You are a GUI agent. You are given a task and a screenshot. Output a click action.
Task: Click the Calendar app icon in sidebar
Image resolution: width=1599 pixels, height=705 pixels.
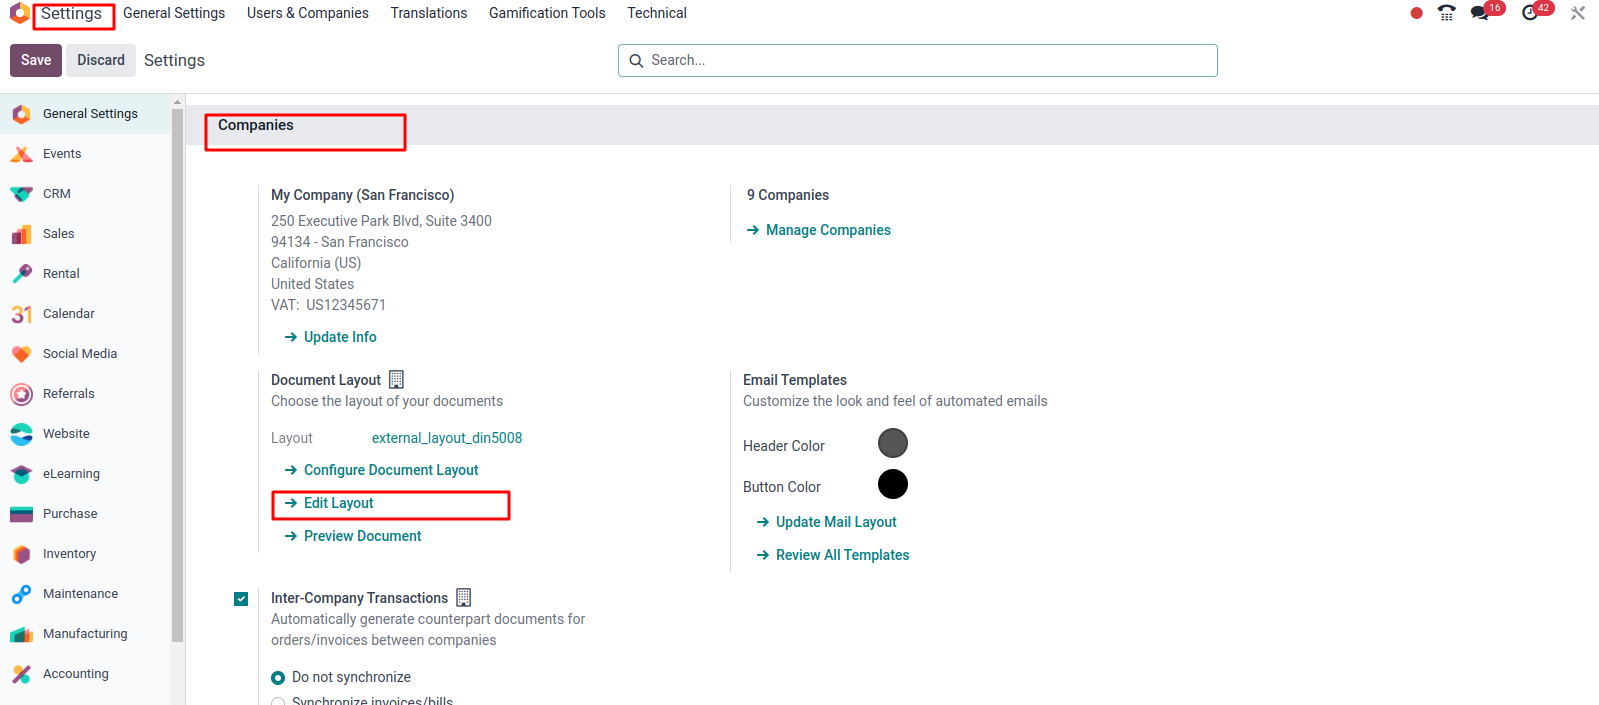[x=21, y=314]
